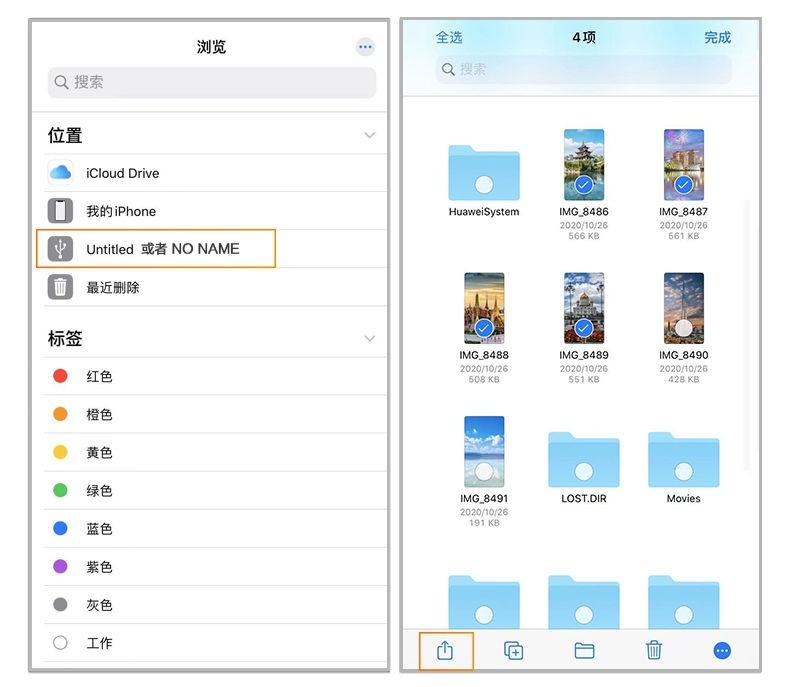Viewport: 790px width, 687px height.
Task: Tap the 搜索 search field in 浏览
Action: (212, 82)
